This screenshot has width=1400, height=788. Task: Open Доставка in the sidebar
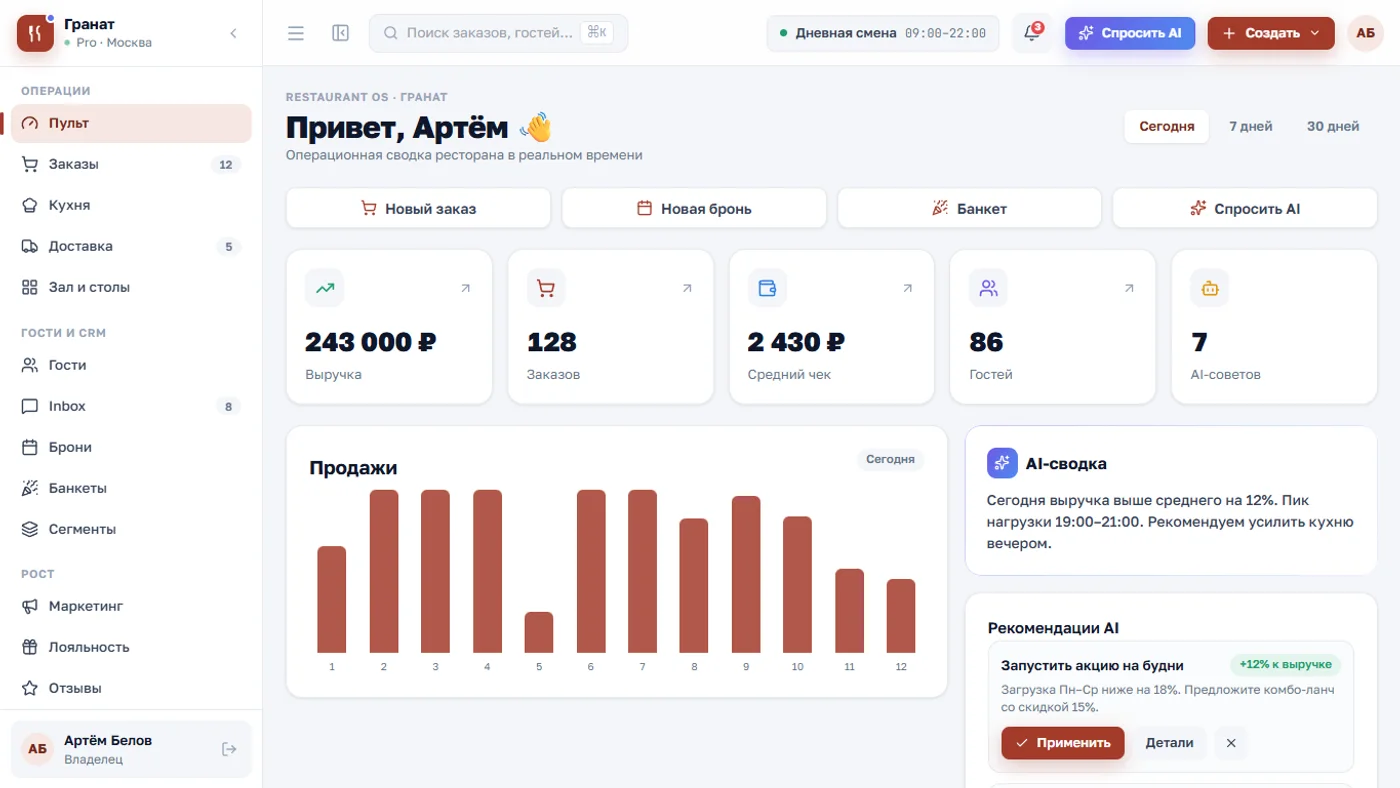[x=131, y=246]
